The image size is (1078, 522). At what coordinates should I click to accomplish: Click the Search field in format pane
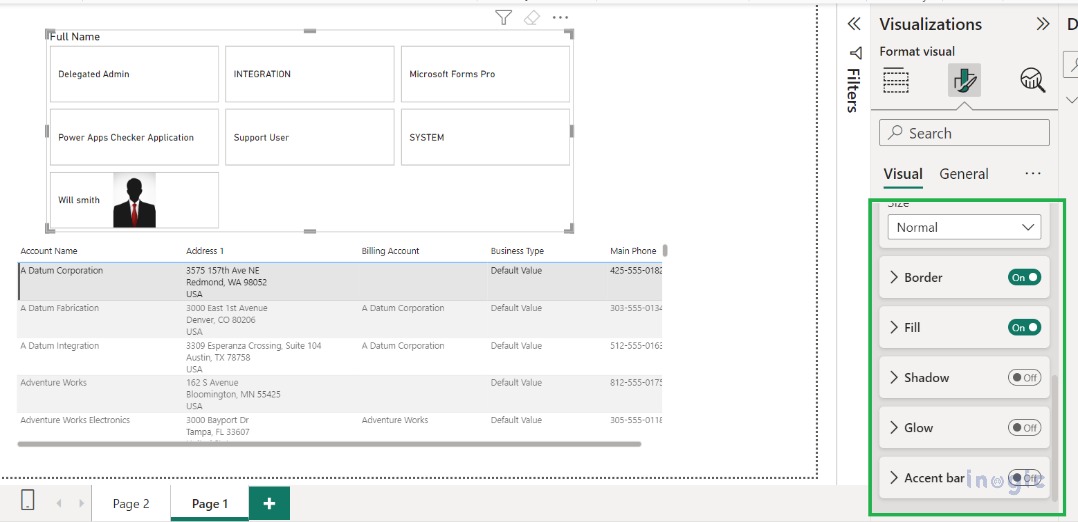(964, 133)
